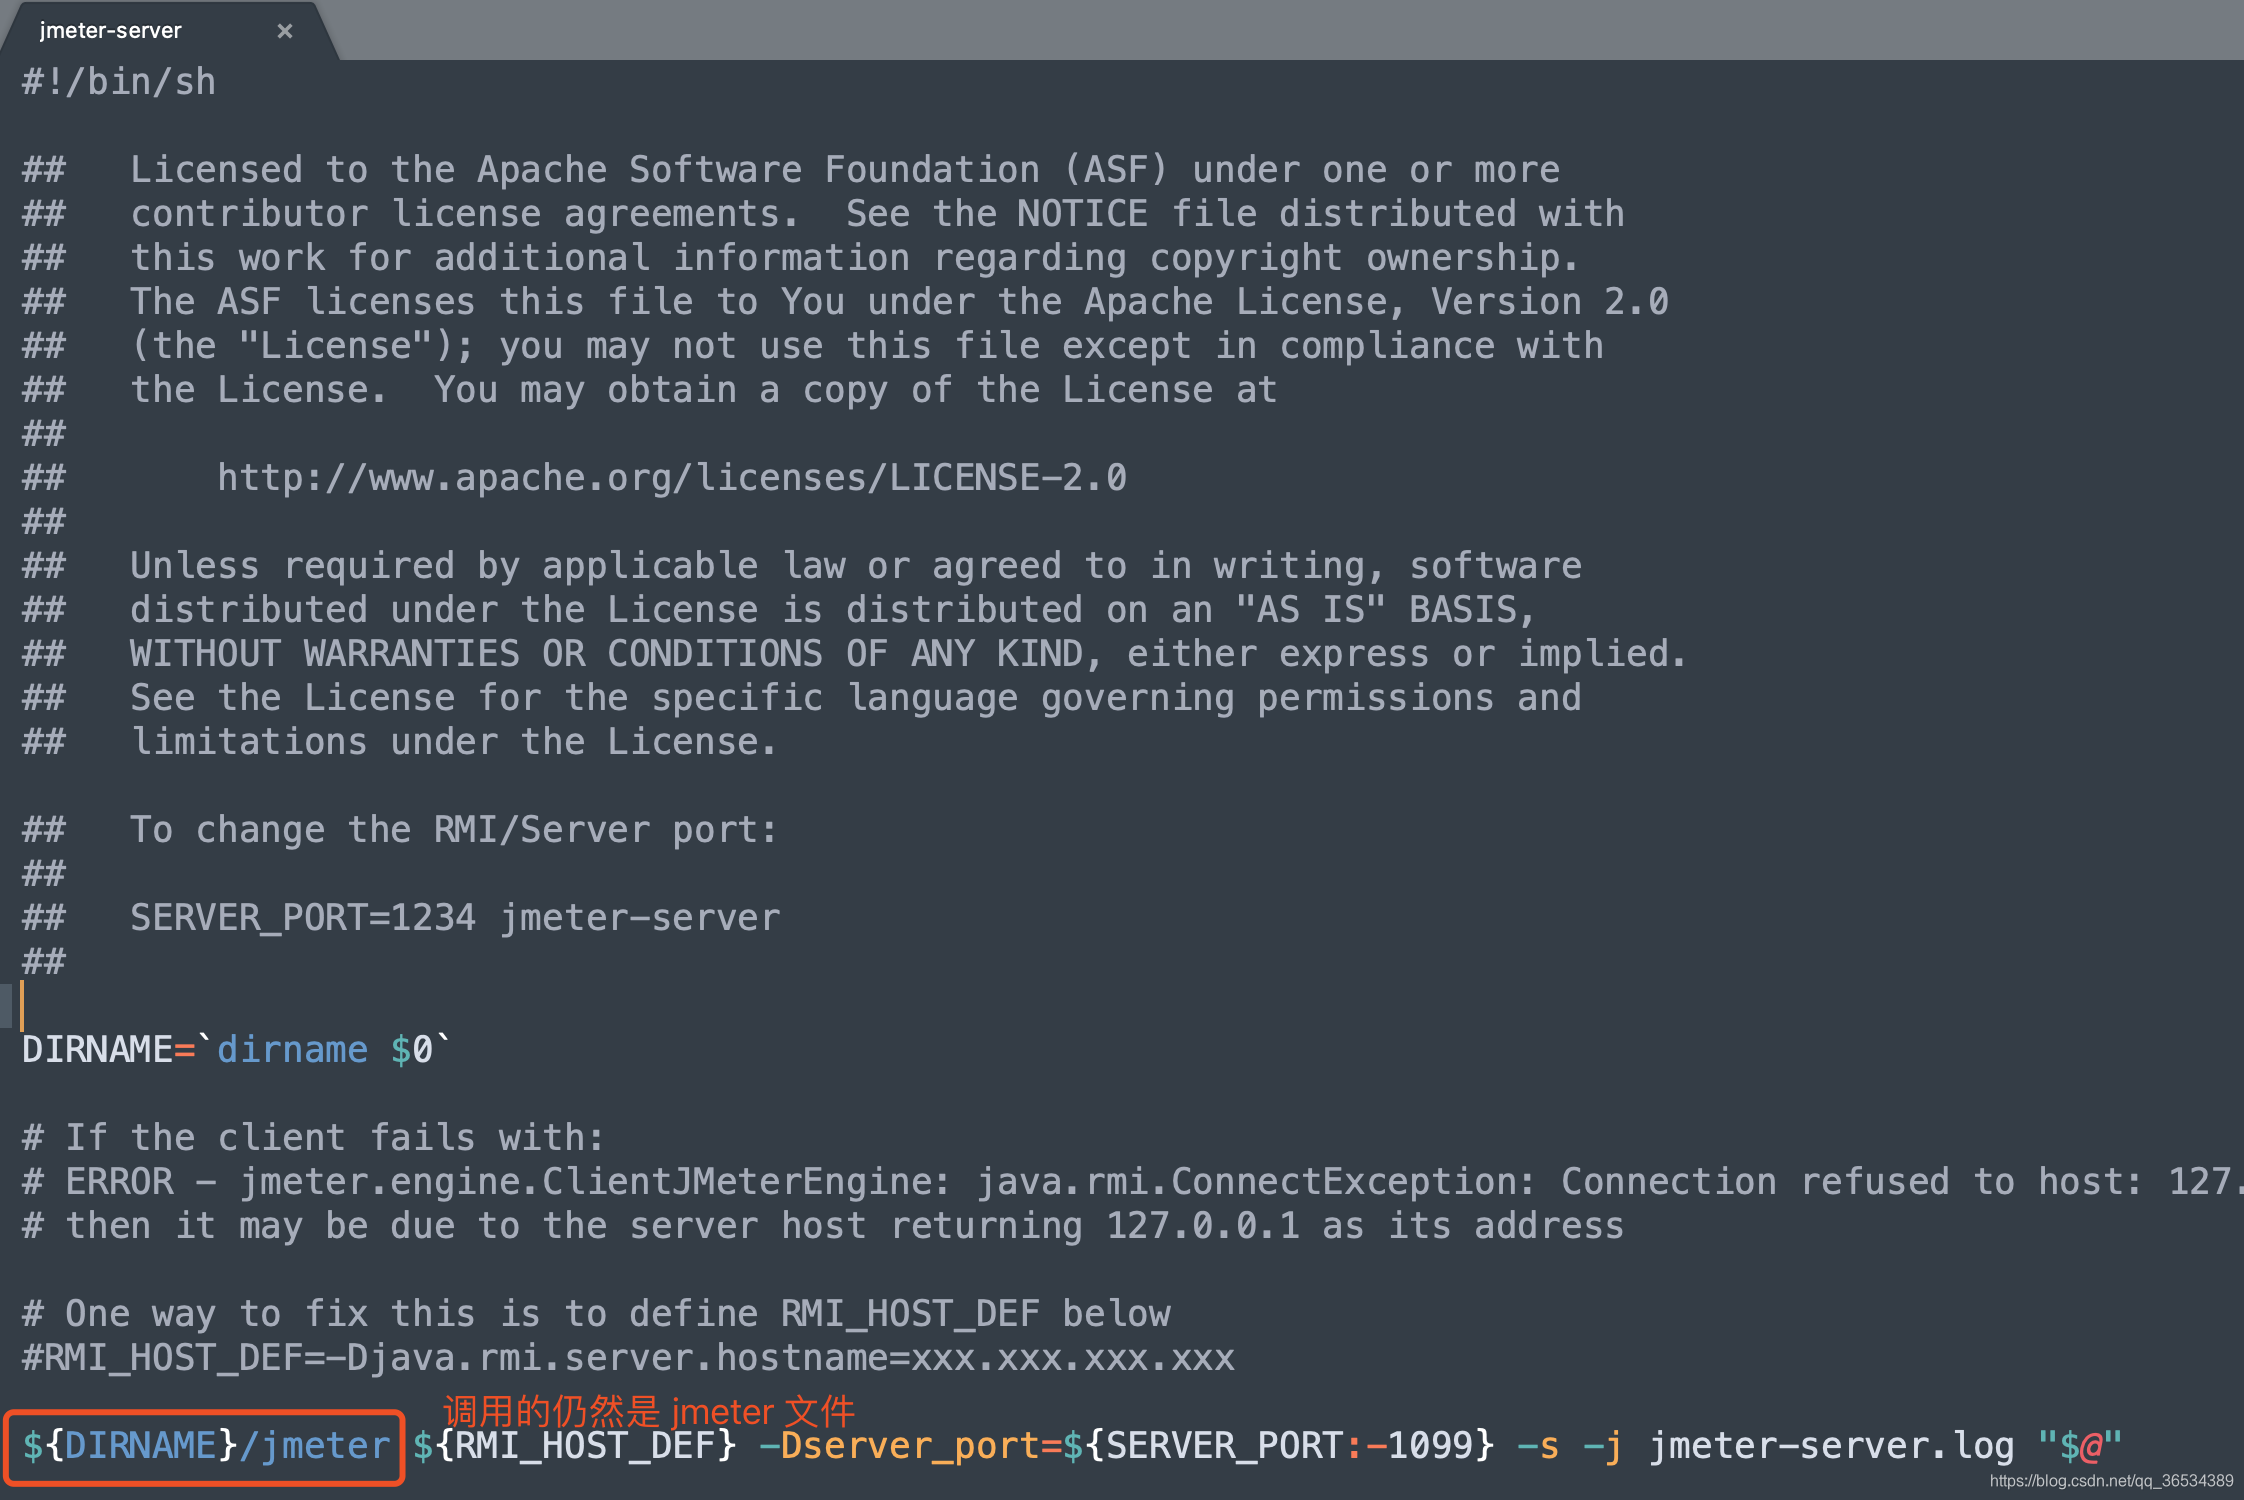Viewport: 2244px width, 1500px height.
Task: Click the '"$@"' argument at line end
Action: tap(2080, 1446)
